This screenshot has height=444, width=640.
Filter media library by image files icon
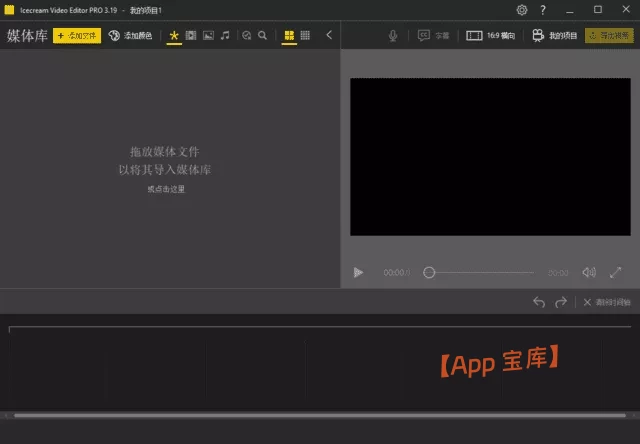tap(209, 36)
